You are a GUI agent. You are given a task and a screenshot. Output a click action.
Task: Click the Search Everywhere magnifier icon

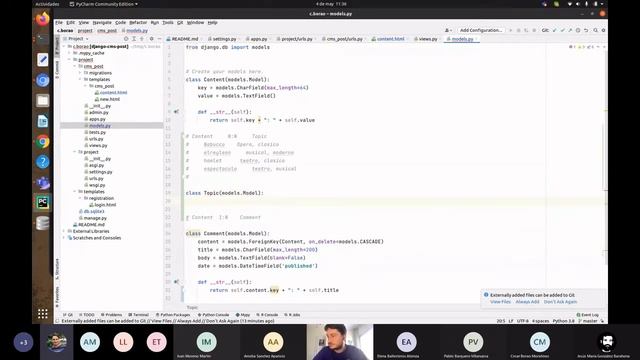[596, 30]
